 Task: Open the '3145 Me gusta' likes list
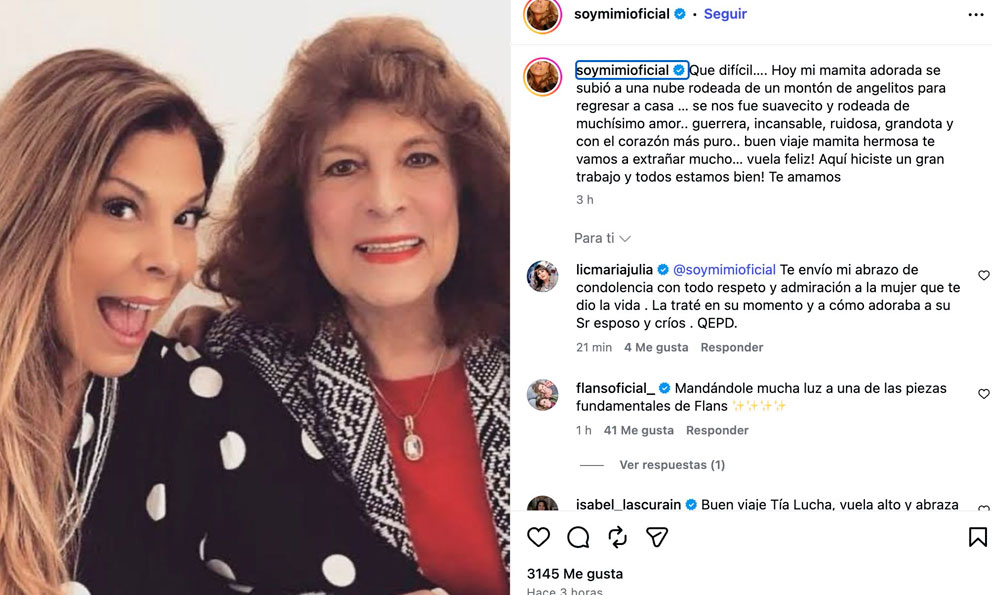tap(575, 574)
